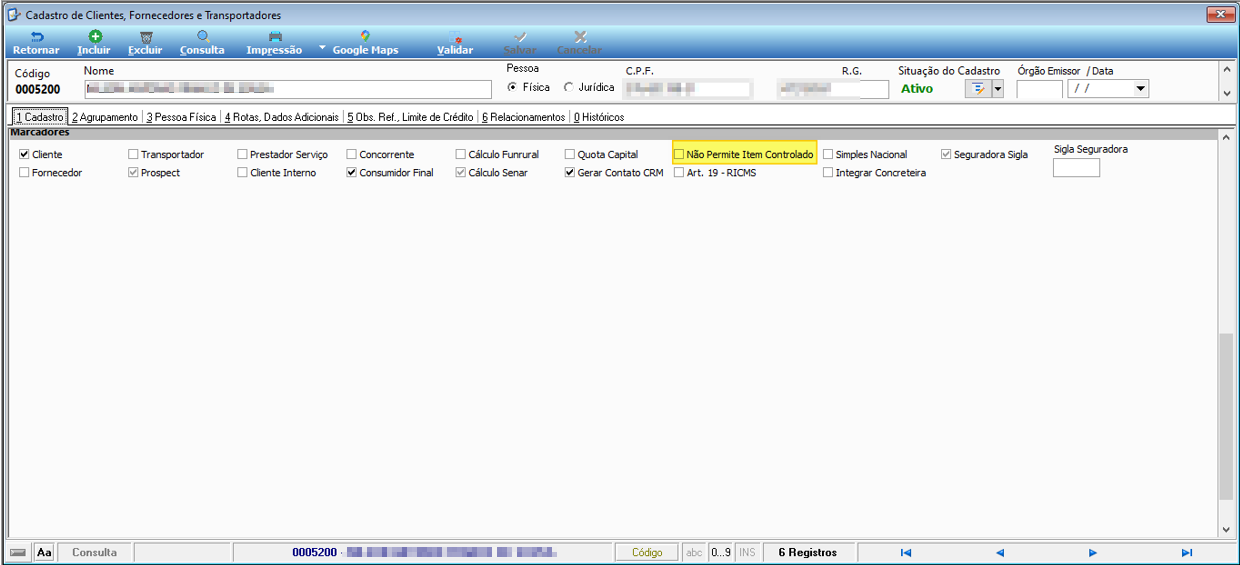Check the Cliente Interno box

pyautogui.click(x=243, y=173)
